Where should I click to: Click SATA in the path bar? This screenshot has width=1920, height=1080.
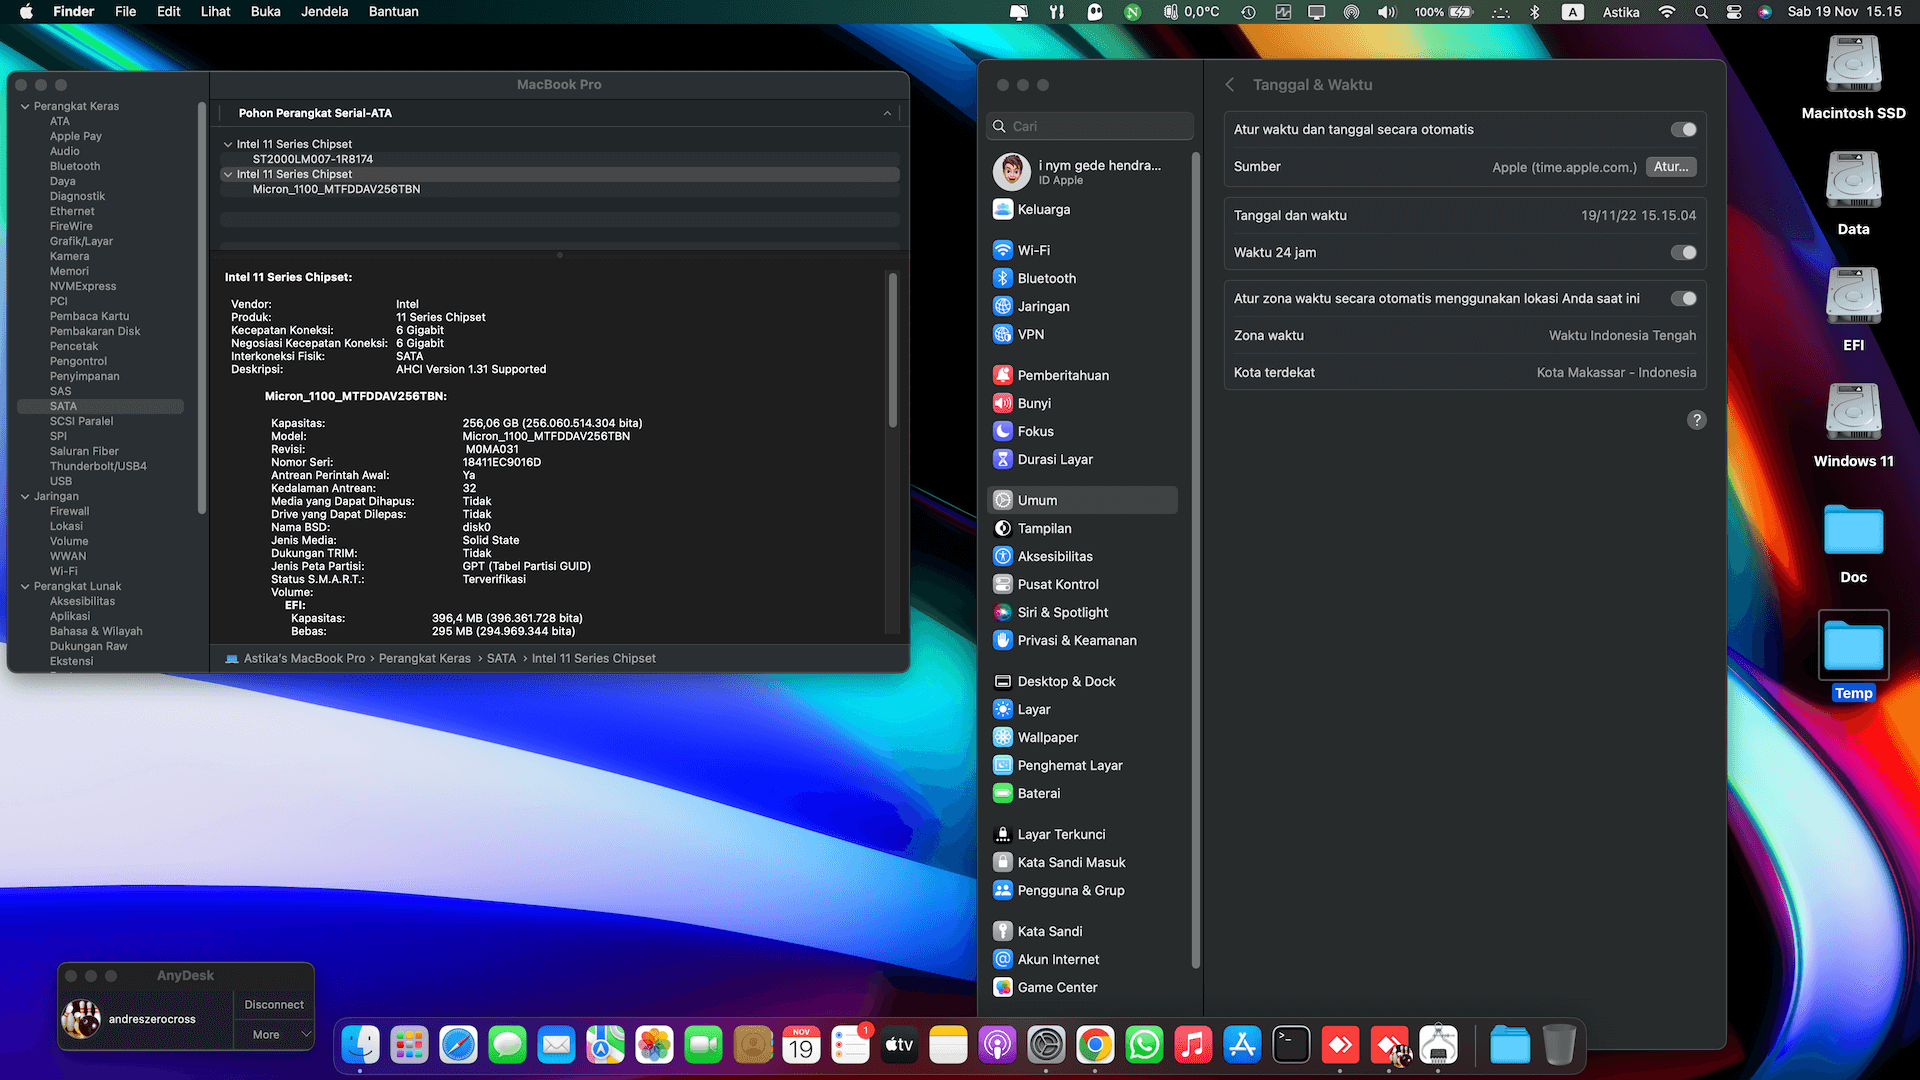click(501, 658)
